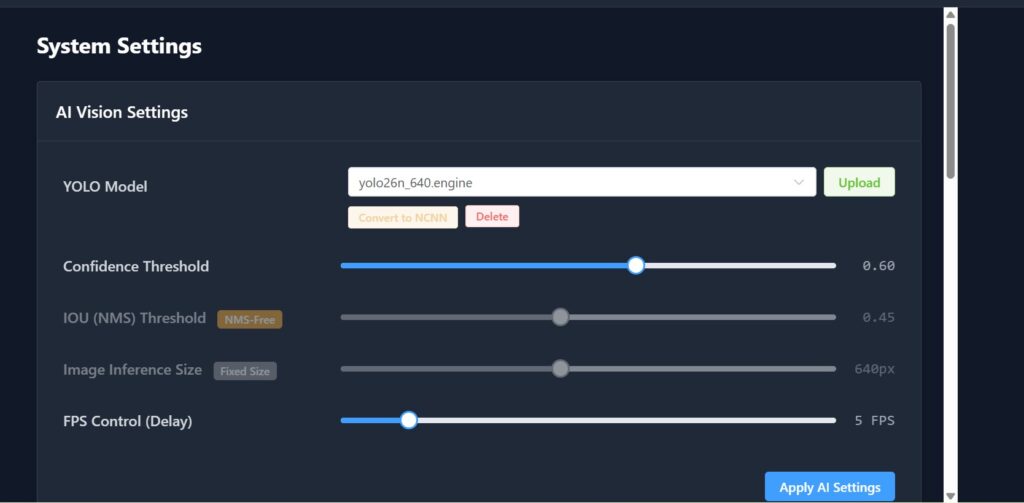Viewport: 1024px width, 503px height.
Task: Click the scrollbar up arrow
Action: click(x=950, y=14)
